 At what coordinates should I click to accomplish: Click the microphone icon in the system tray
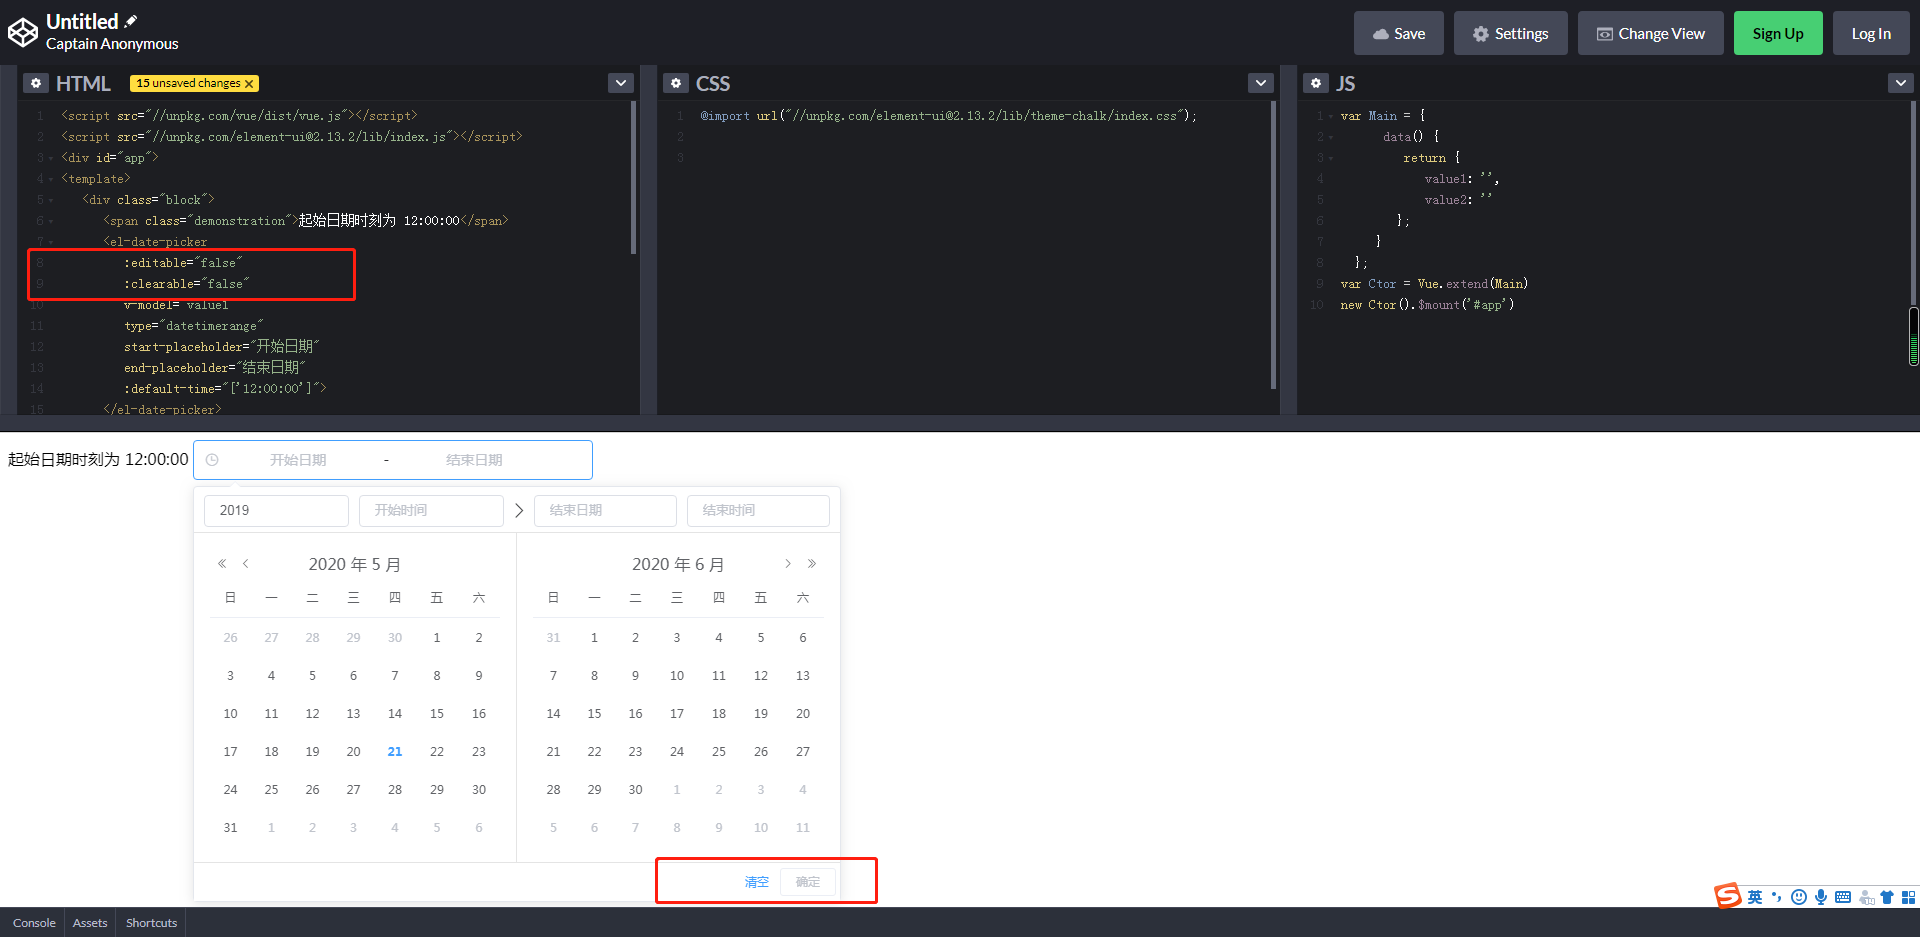point(1821,897)
